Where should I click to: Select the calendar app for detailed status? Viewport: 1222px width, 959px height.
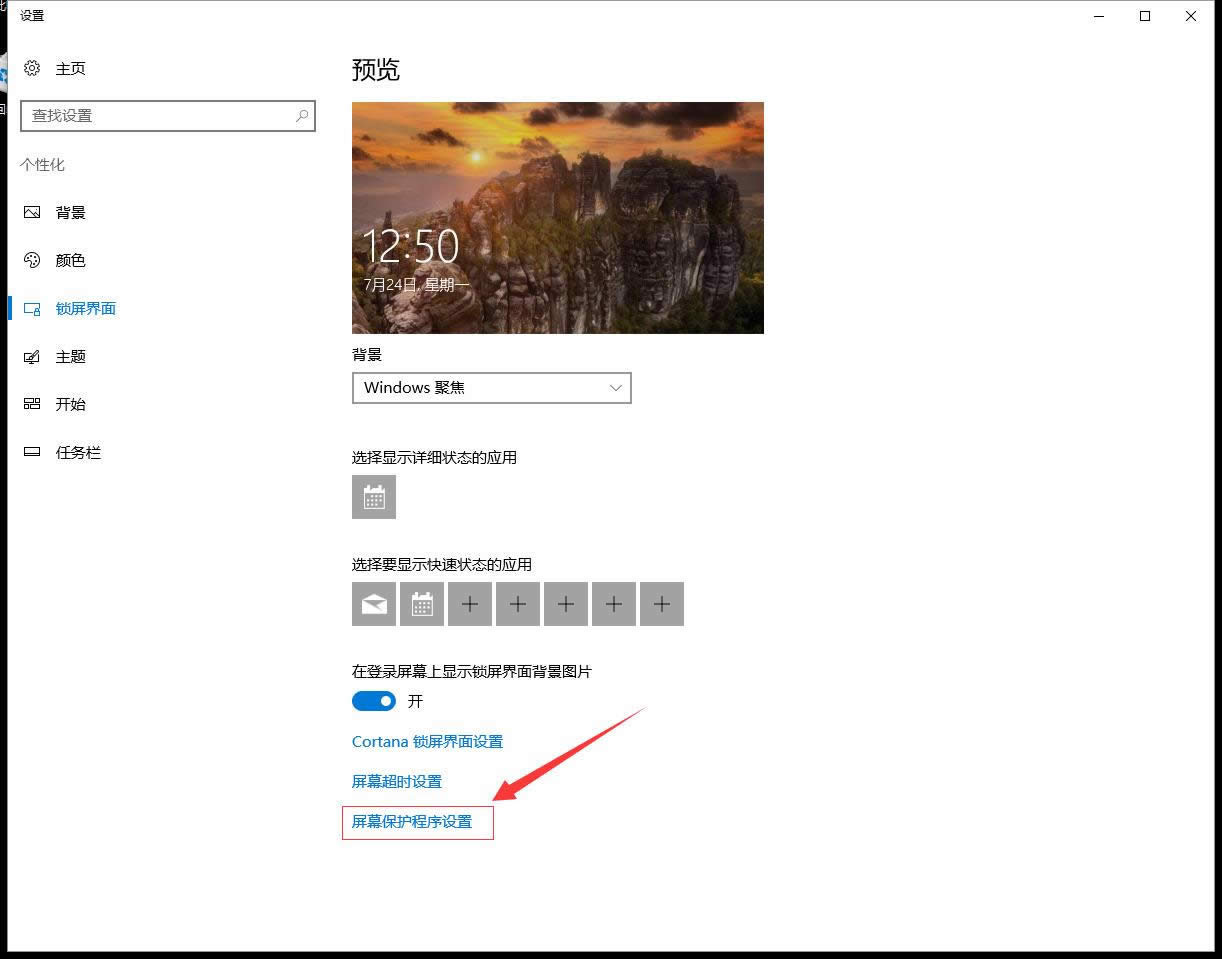(373, 497)
